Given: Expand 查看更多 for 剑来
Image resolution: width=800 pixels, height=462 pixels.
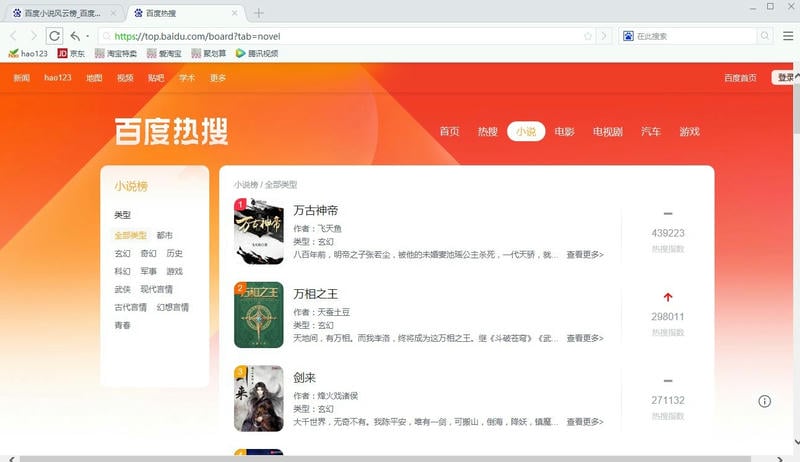Looking at the screenshot, I should [585, 422].
